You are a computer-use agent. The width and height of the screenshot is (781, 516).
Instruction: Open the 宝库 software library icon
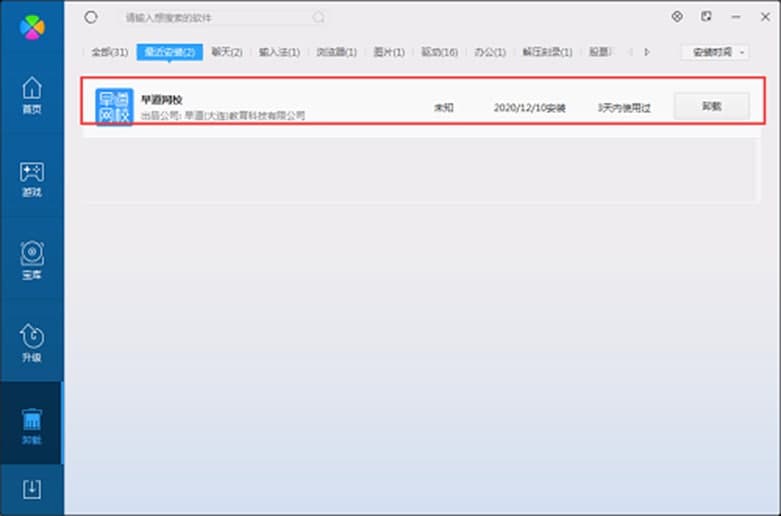pyautogui.click(x=32, y=260)
